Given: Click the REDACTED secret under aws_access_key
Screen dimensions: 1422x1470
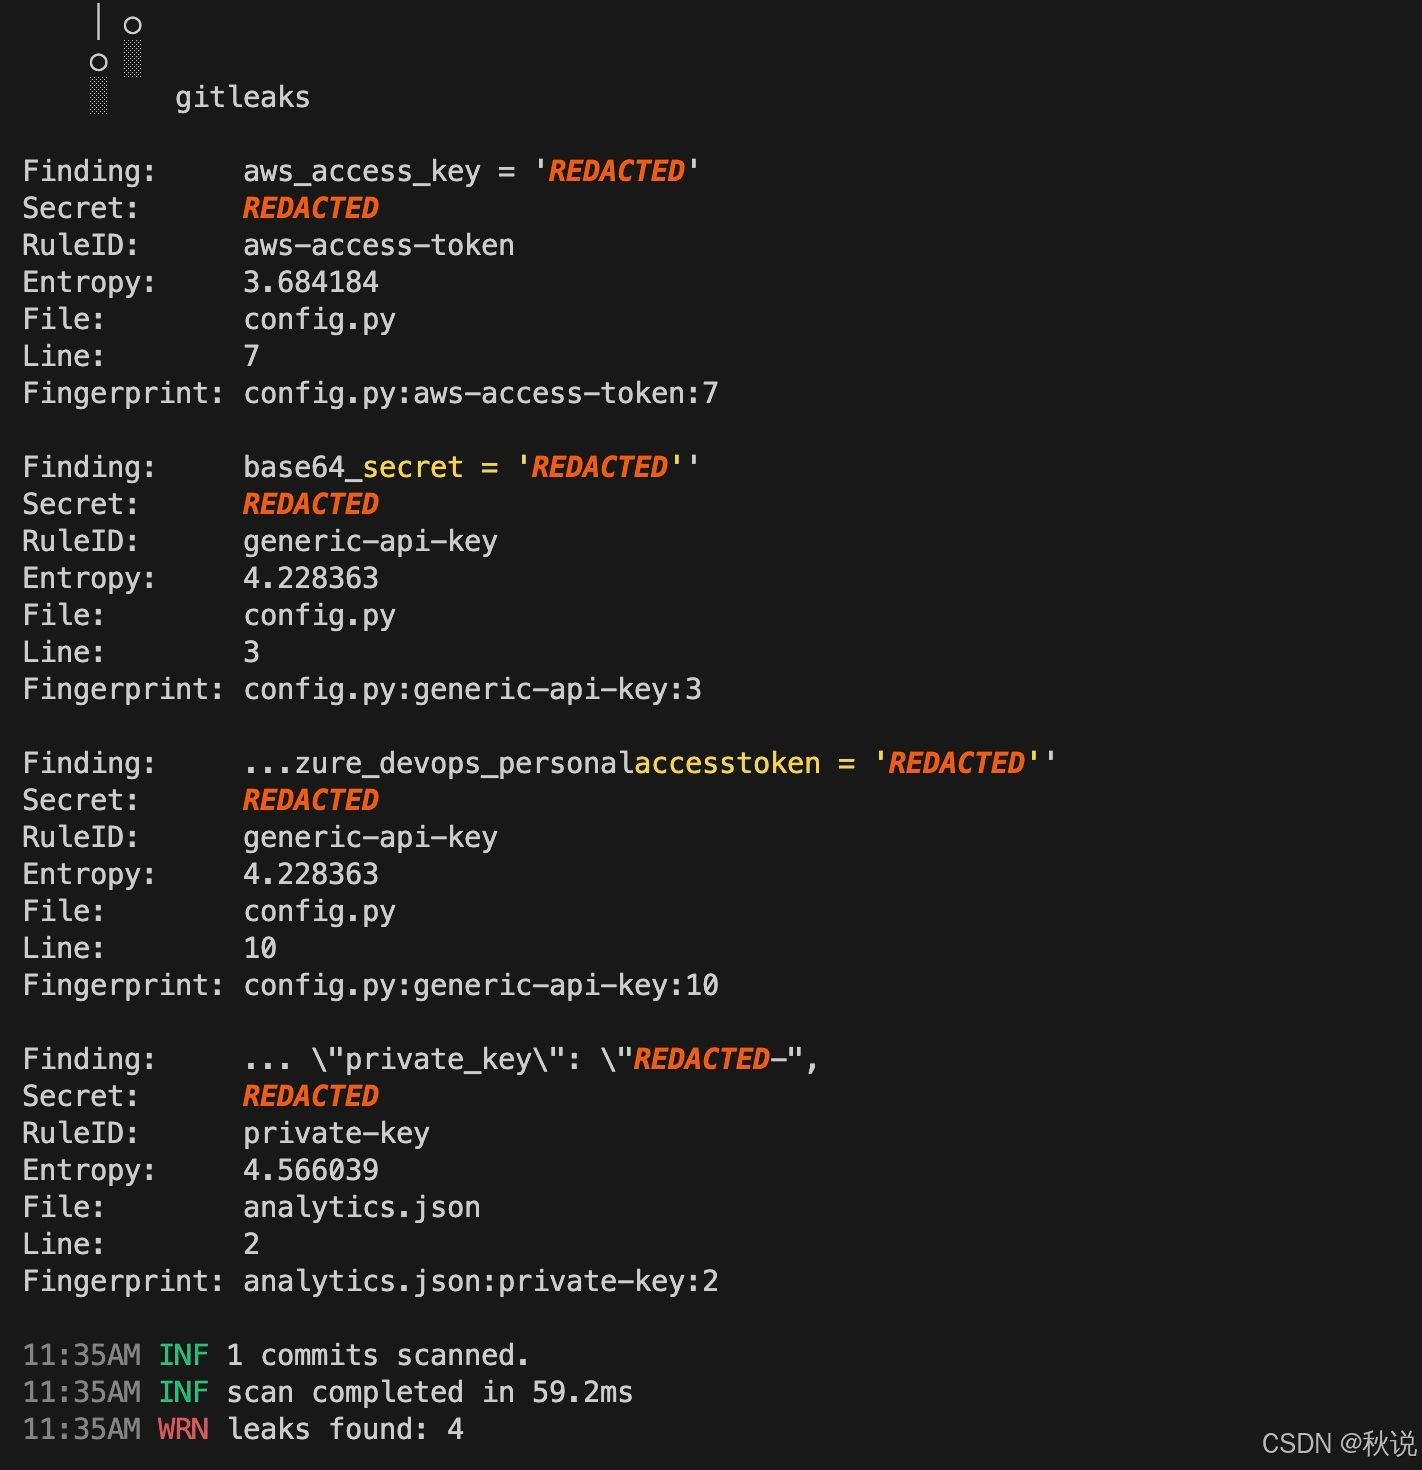Looking at the screenshot, I should 311,208.
